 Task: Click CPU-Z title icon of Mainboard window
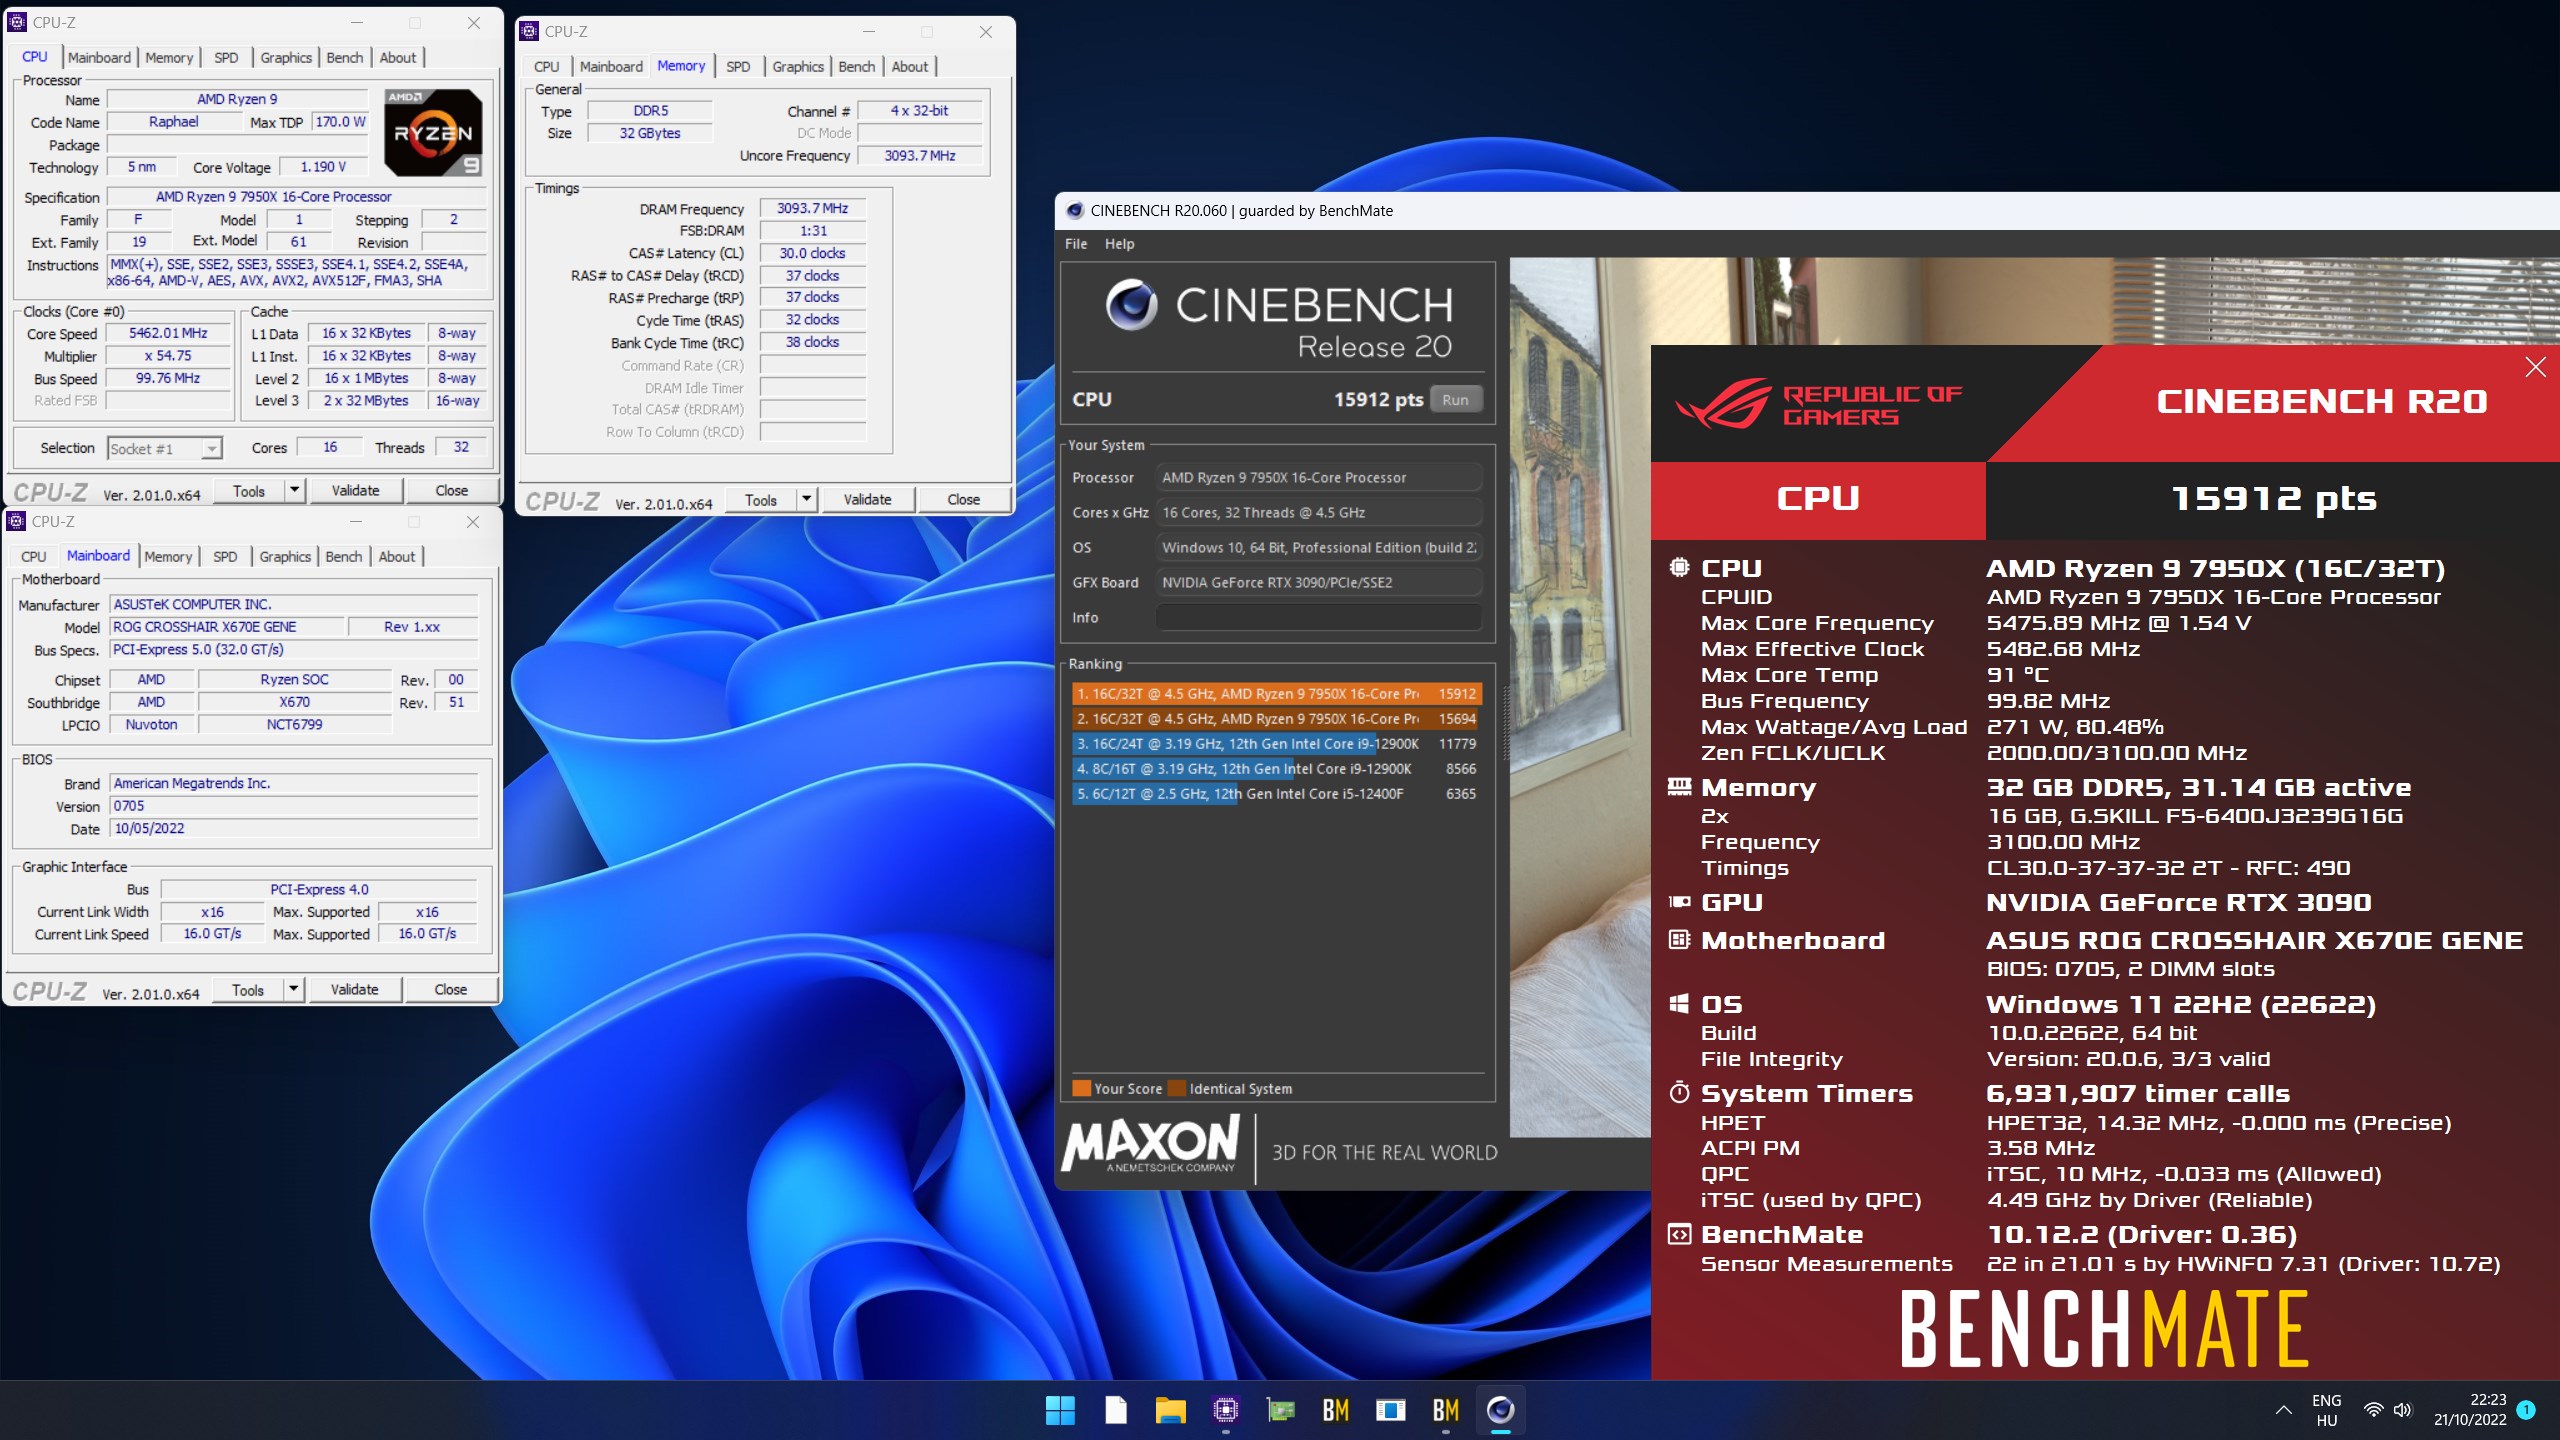[x=16, y=521]
